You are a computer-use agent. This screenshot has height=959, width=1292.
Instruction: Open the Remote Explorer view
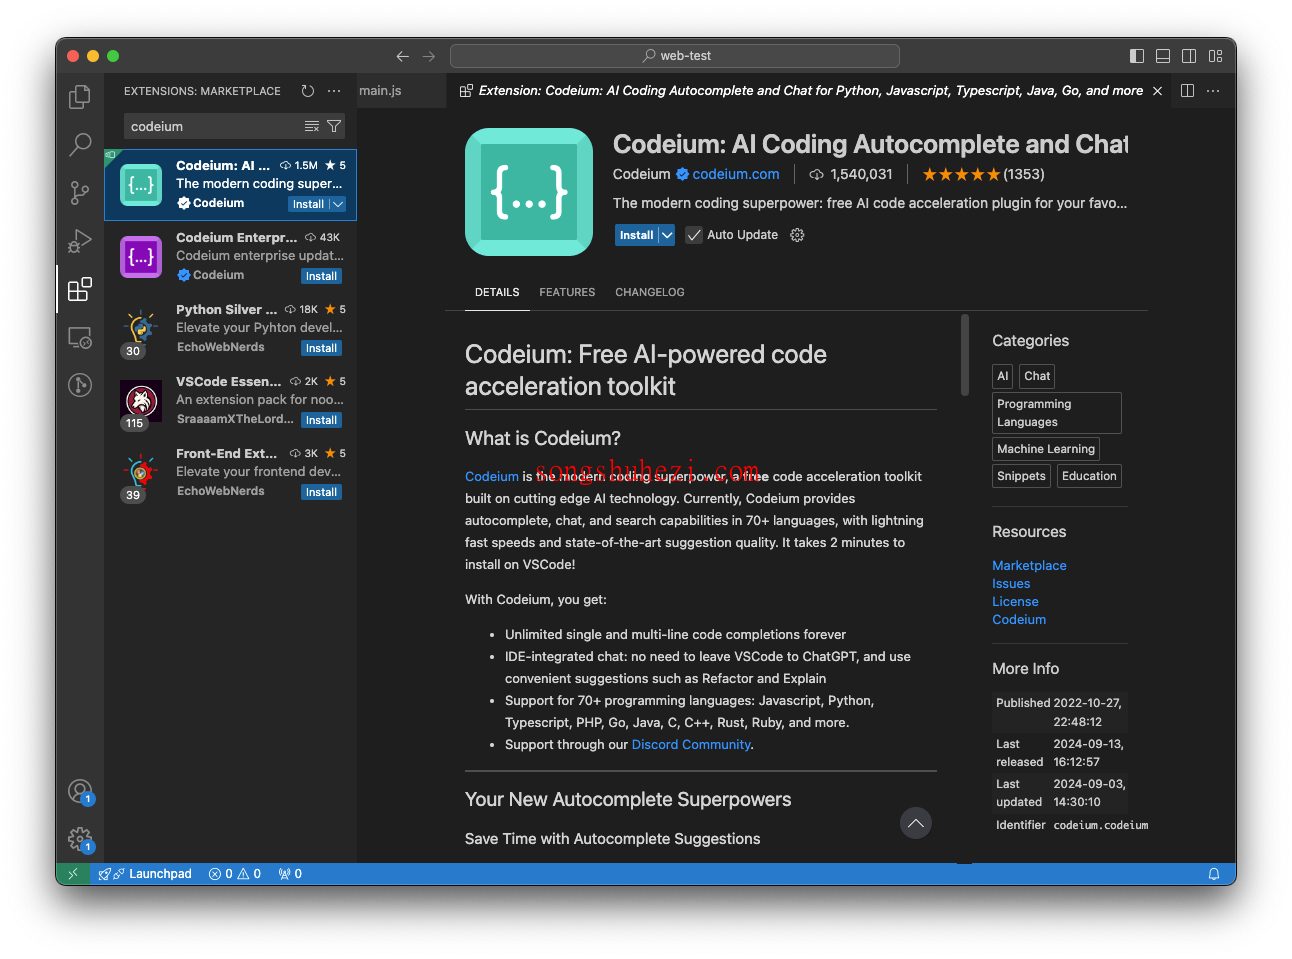(80, 337)
